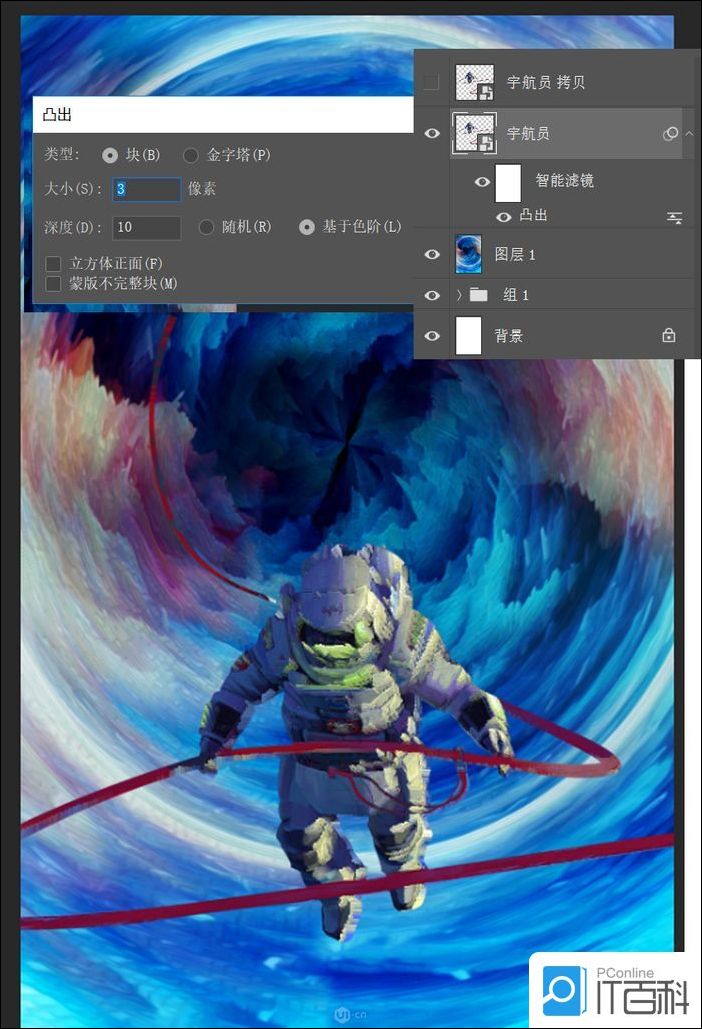702x1029 pixels.
Task: Click the 深度(D) depth input field
Action: pos(146,227)
